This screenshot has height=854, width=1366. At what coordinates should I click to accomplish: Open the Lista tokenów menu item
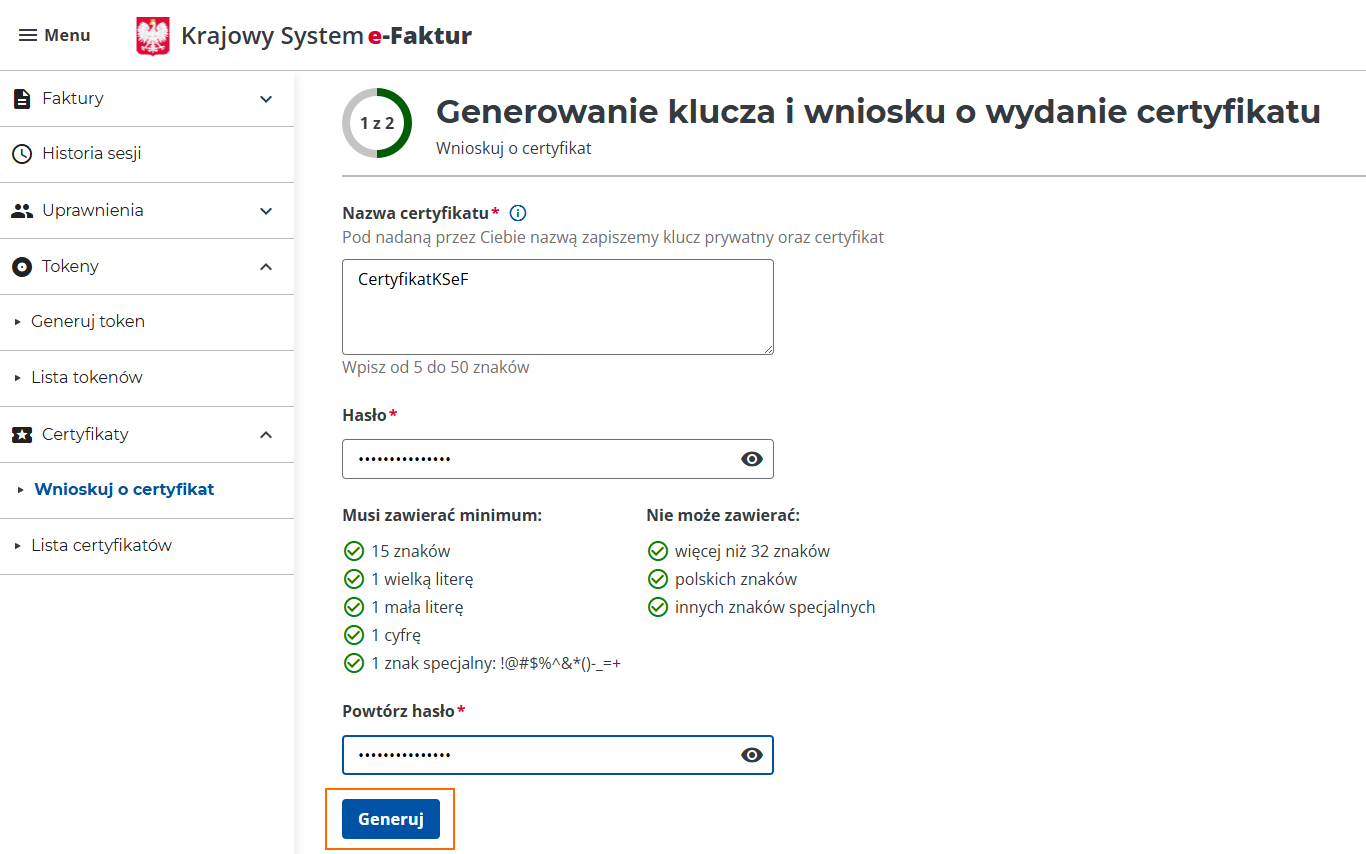click(87, 377)
